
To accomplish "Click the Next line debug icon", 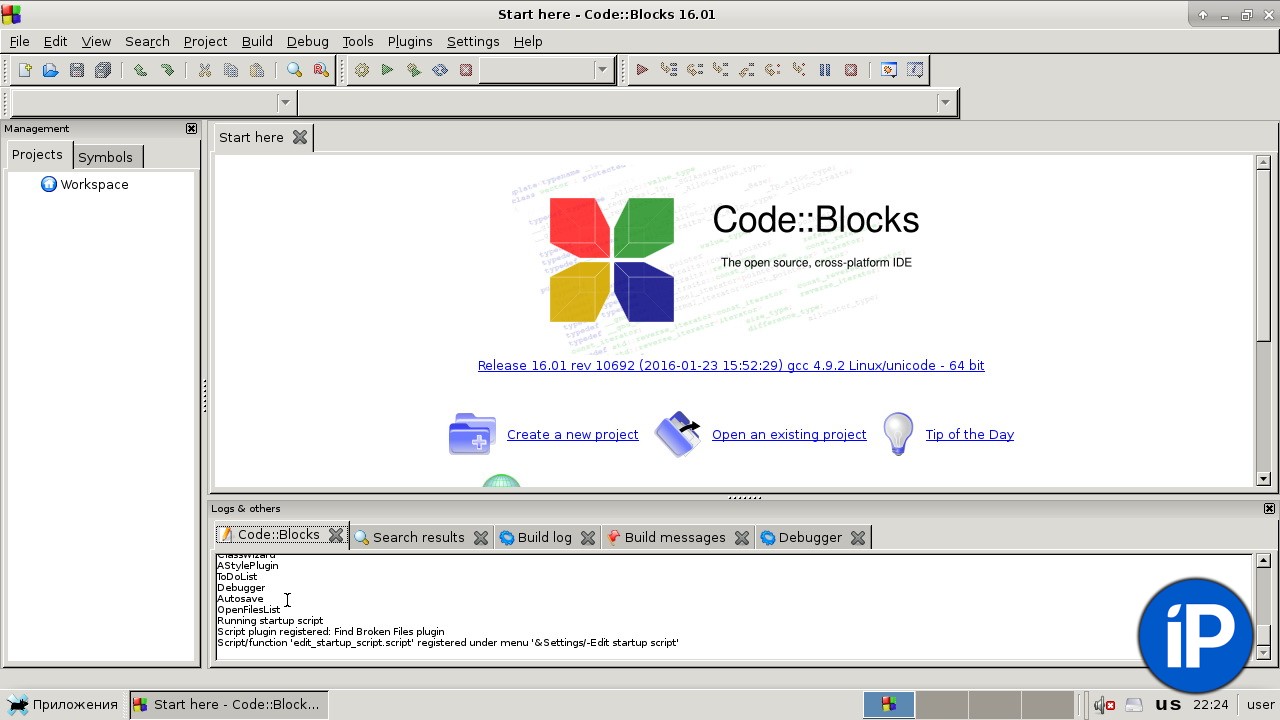I will 694,70.
